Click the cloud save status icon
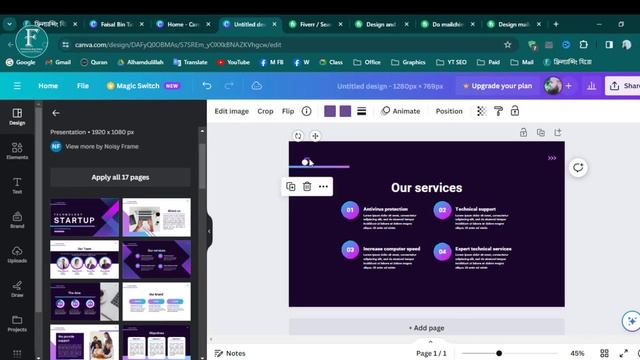This screenshot has height=360, width=640. pyautogui.click(x=256, y=86)
